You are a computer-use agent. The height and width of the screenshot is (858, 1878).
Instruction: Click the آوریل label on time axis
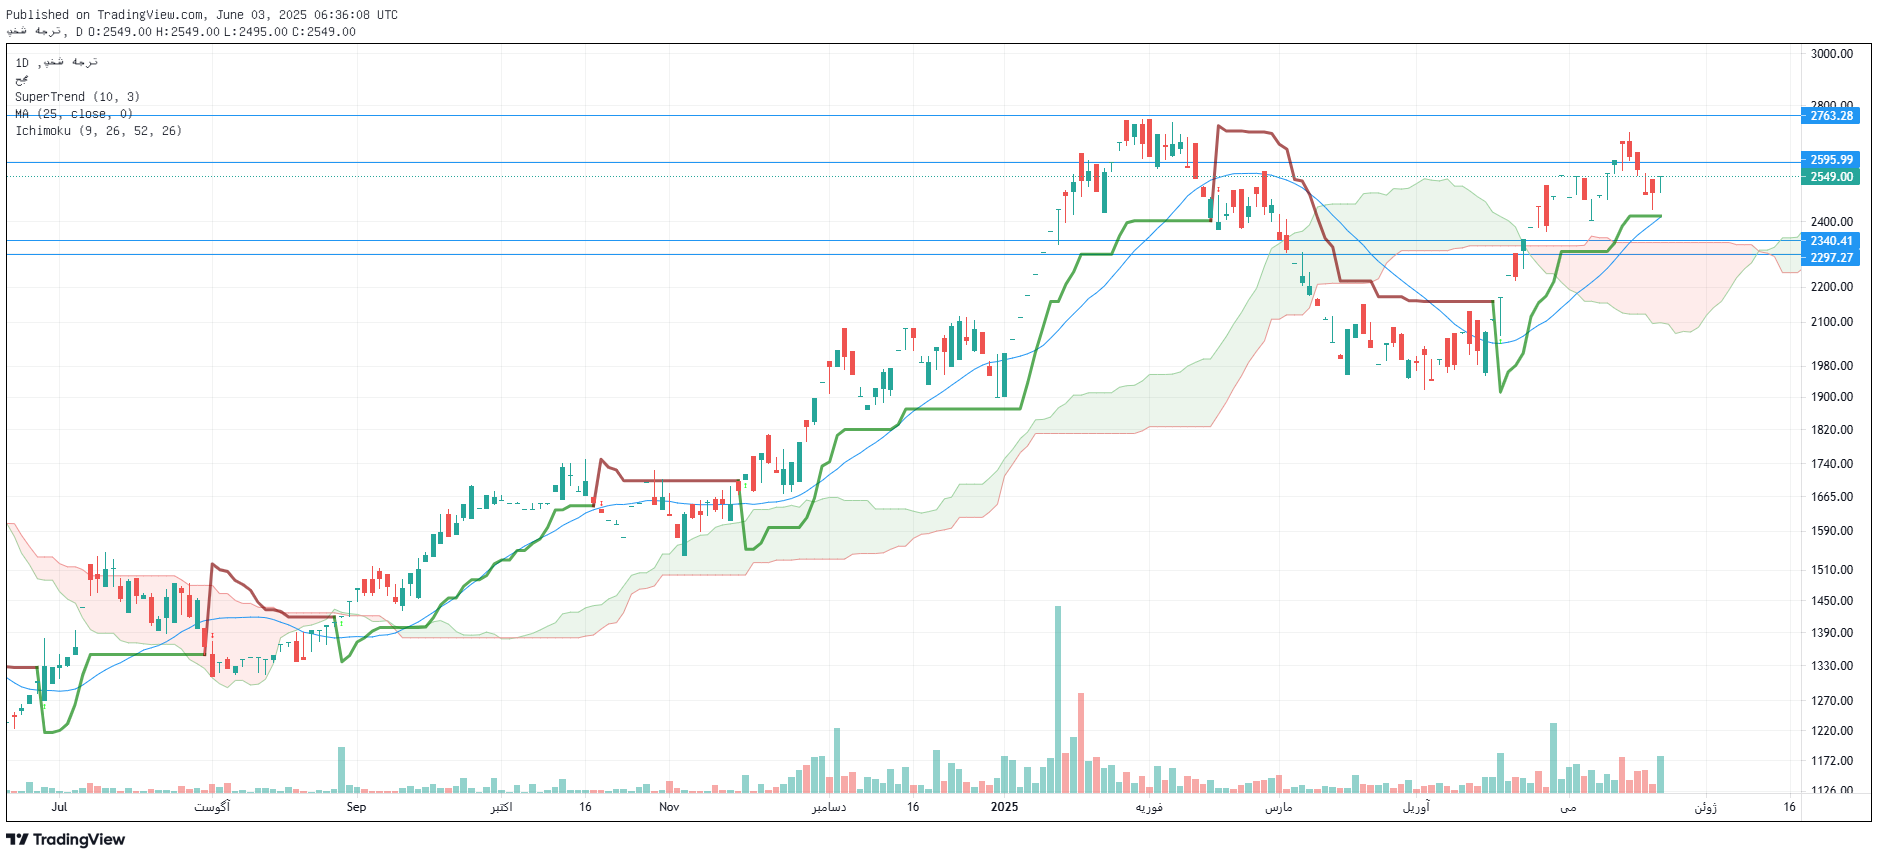(x=1416, y=807)
